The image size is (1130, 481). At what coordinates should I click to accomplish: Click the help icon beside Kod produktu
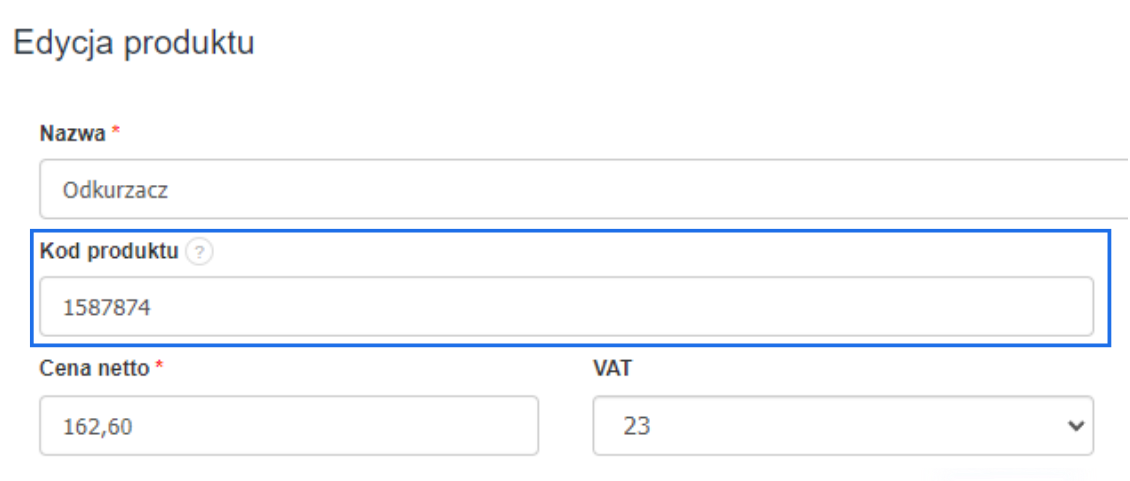coord(200,253)
